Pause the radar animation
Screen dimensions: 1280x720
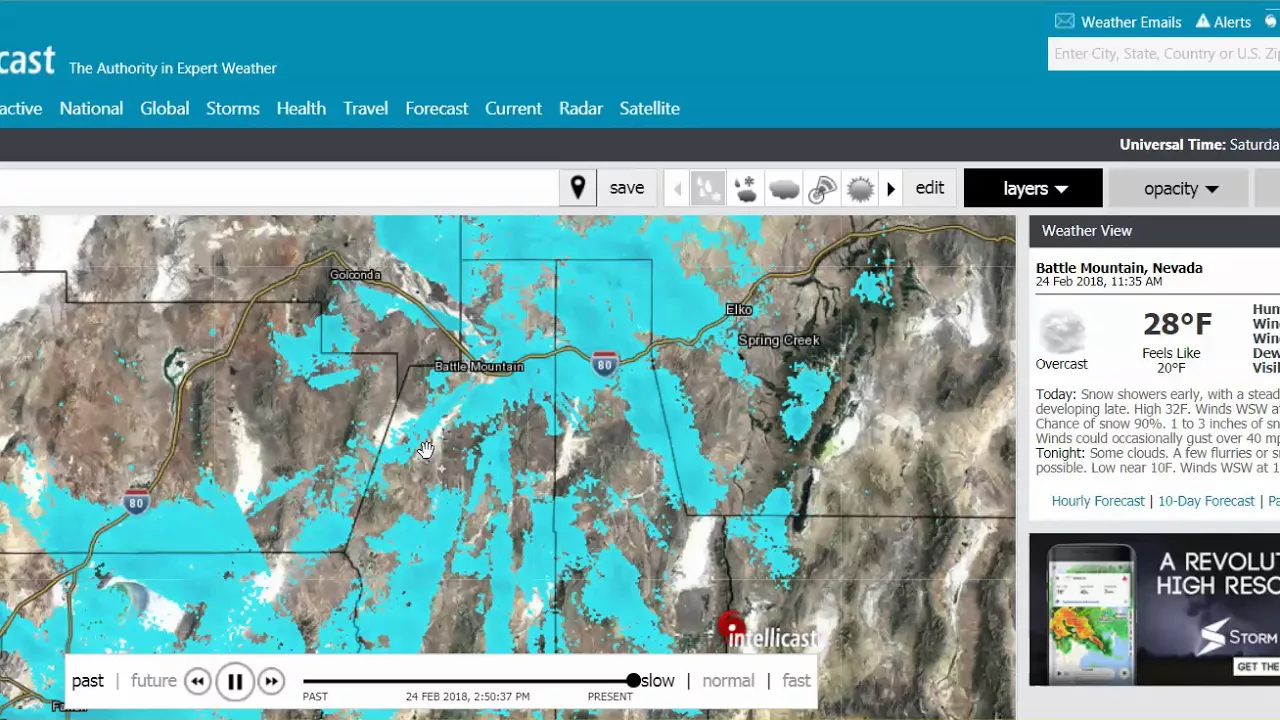pyautogui.click(x=235, y=681)
